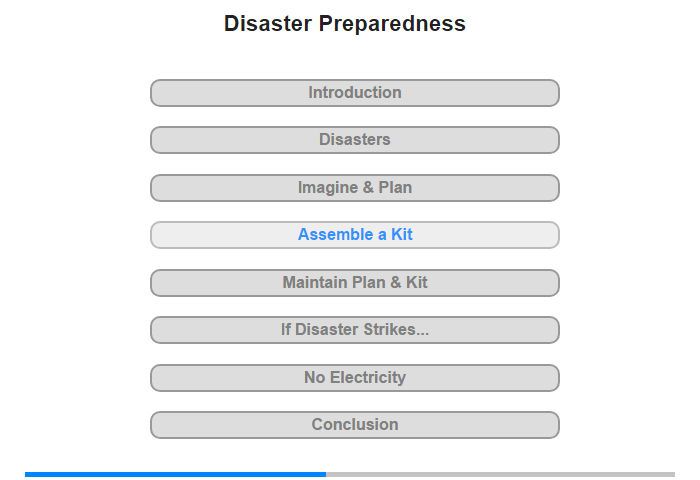The height and width of the screenshot is (480, 700).
Task: Select the highlighted blue menu item
Action: (354, 235)
